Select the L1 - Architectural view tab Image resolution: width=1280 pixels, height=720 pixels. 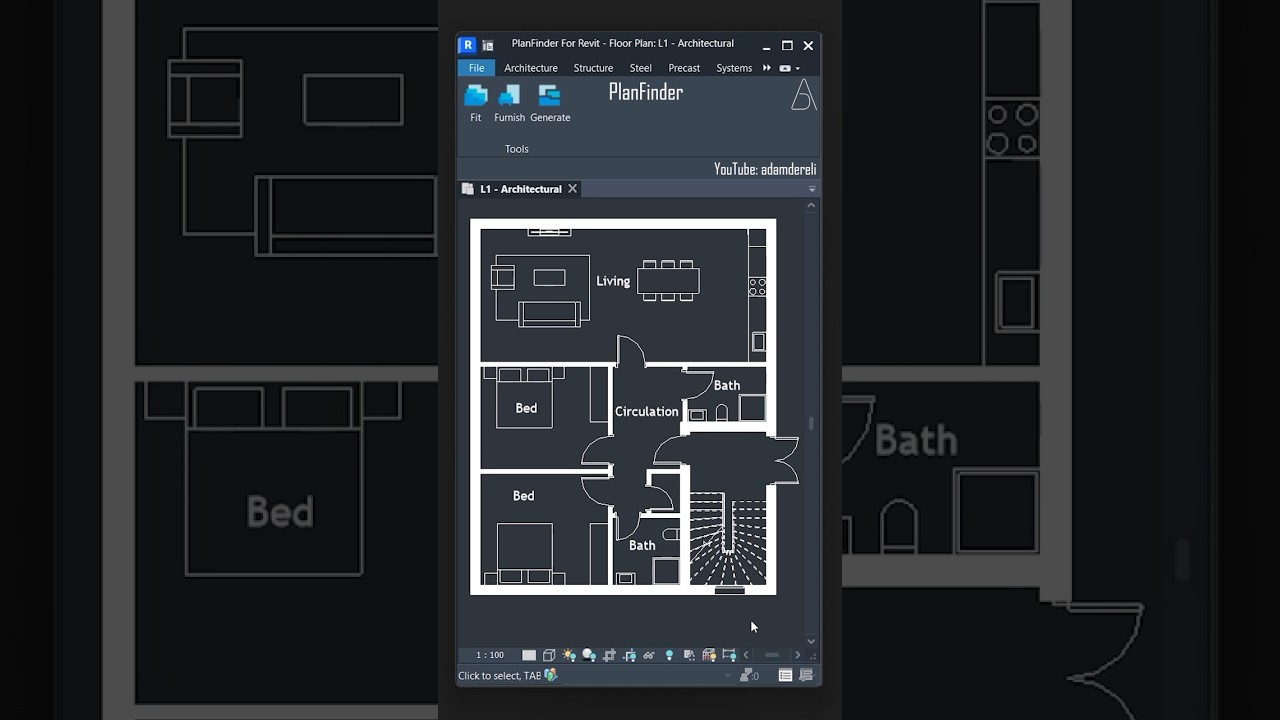tap(520, 189)
